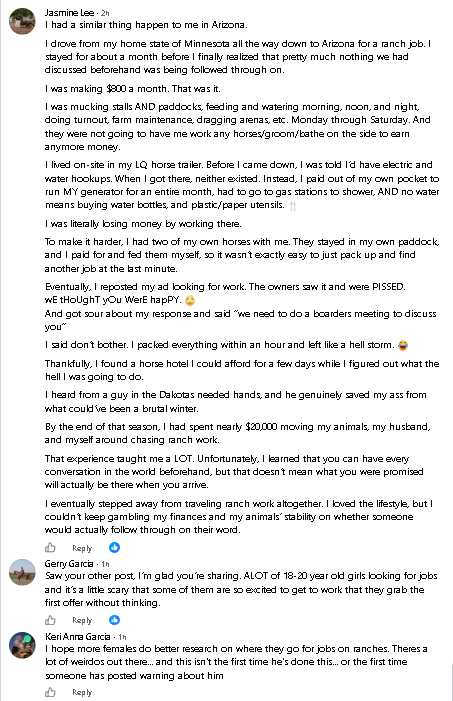This screenshot has width=453, height=701.
Task: Reply to Keri Anna Garcia's comment
Action: 82,693
